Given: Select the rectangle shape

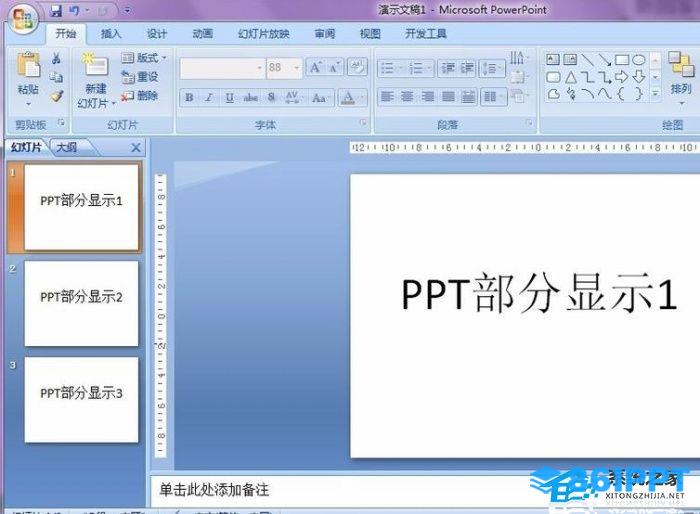Looking at the screenshot, I should pyautogui.click(x=621, y=60).
